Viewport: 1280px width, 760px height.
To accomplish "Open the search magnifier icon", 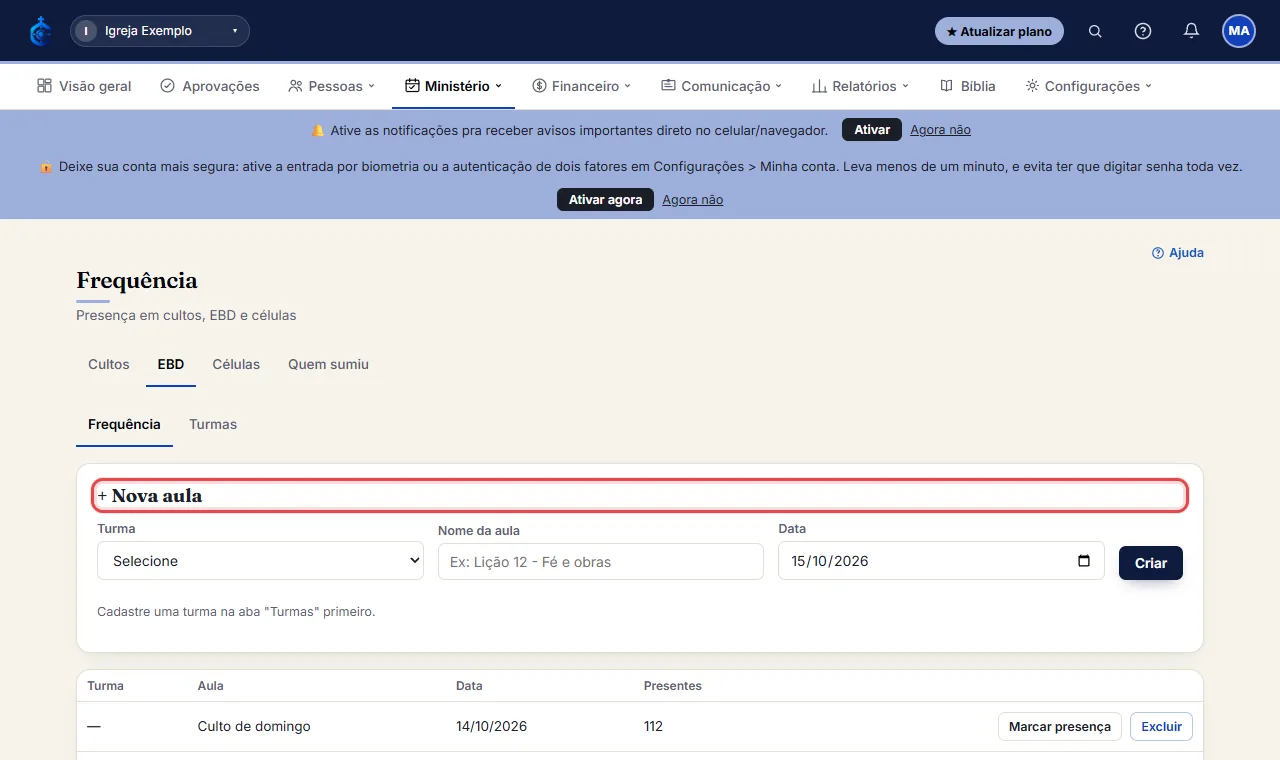I will click(x=1095, y=31).
